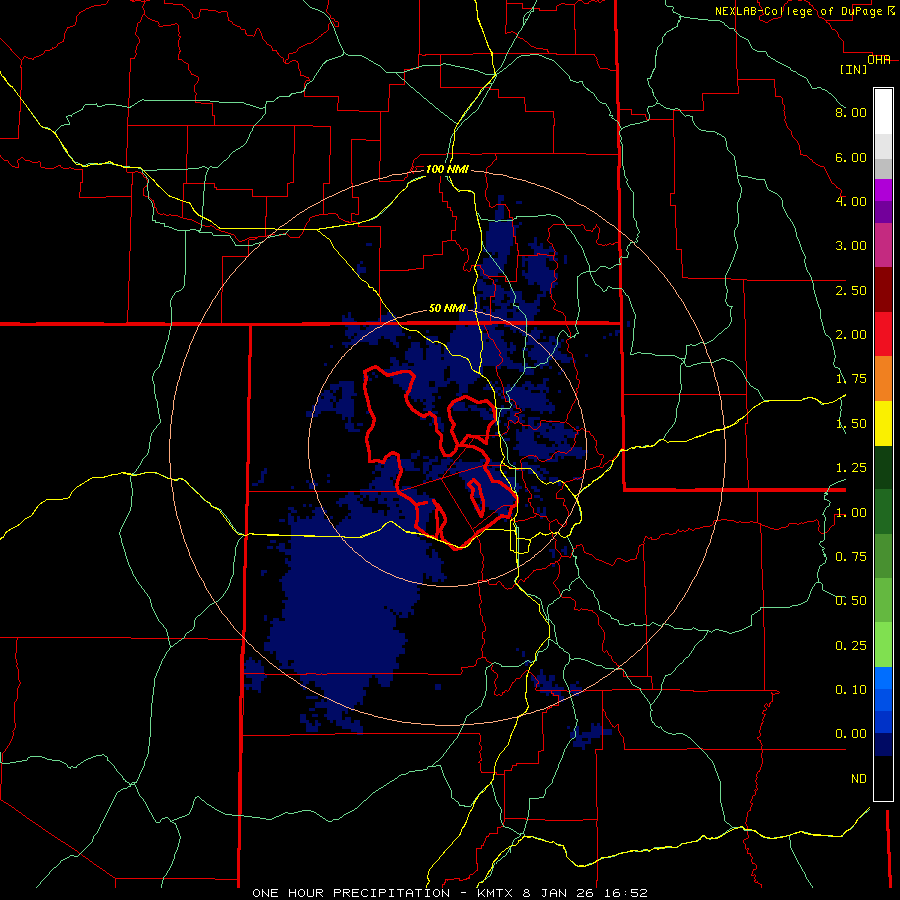Screen dimensions: 900x900
Task: Pick the black ND swatch in the legend
Action: pos(883,778)
